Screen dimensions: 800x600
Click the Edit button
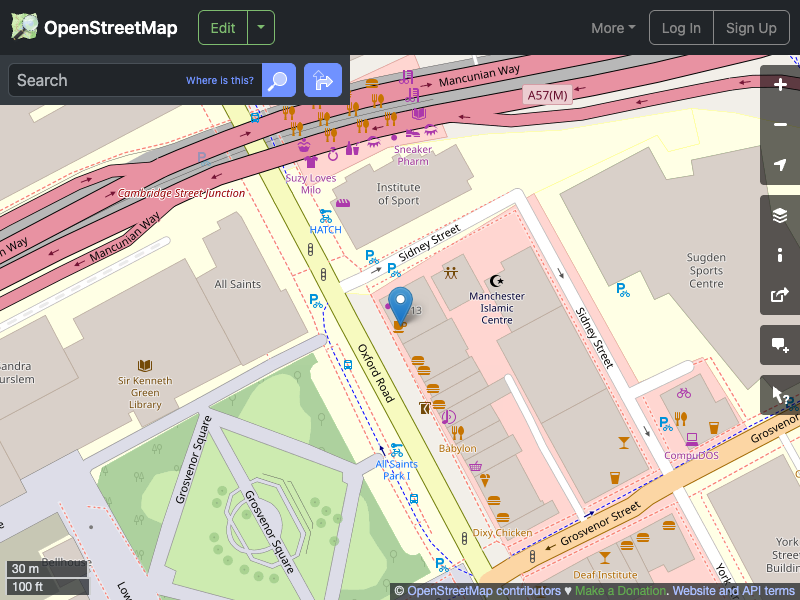[x=222, y=28]
